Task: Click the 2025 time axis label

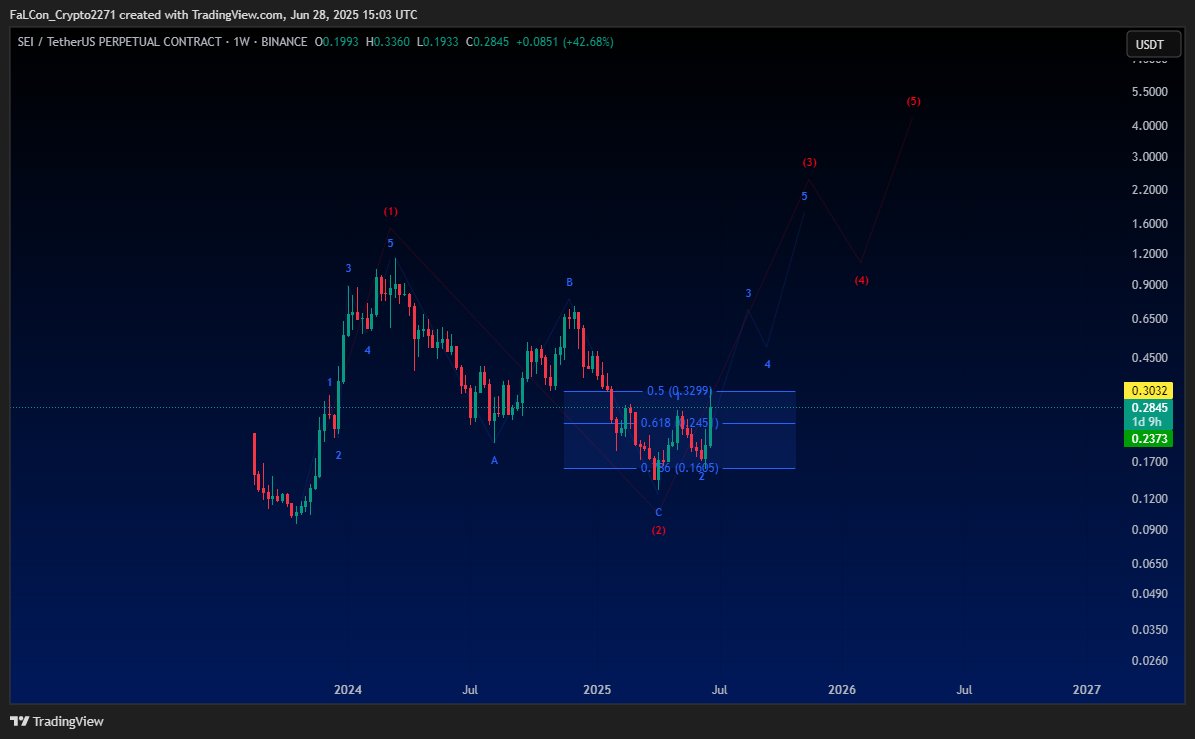Action: [597, 689]
